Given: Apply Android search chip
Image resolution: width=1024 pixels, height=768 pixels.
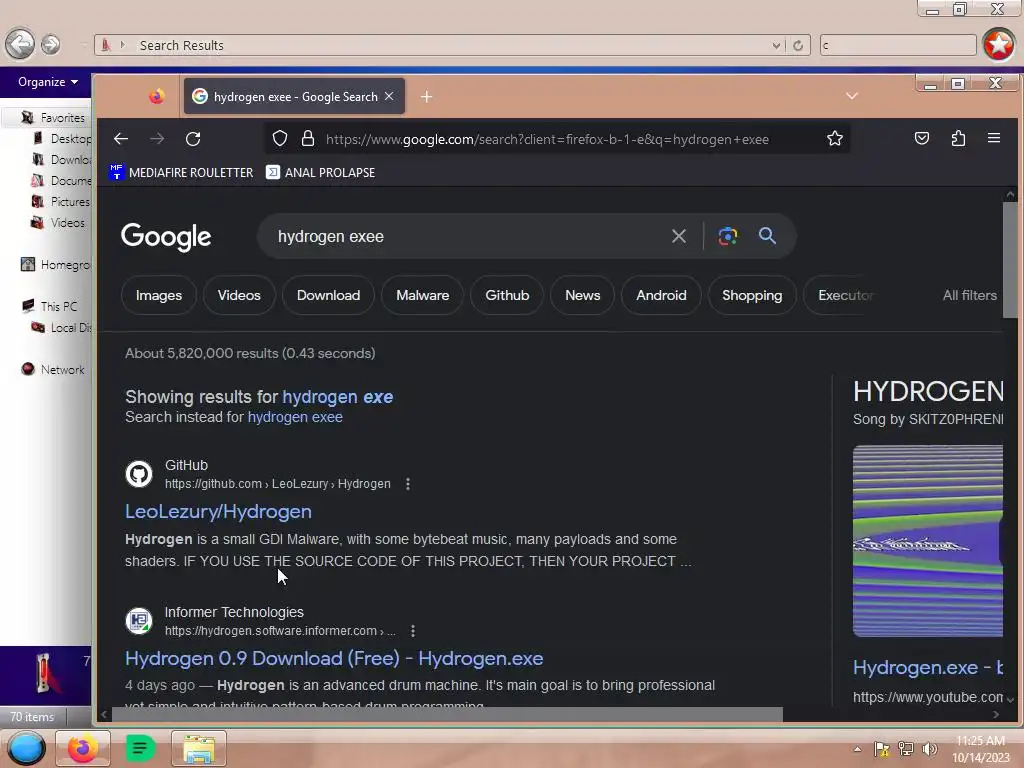Looking at the screenshot, I should [662, 295].
